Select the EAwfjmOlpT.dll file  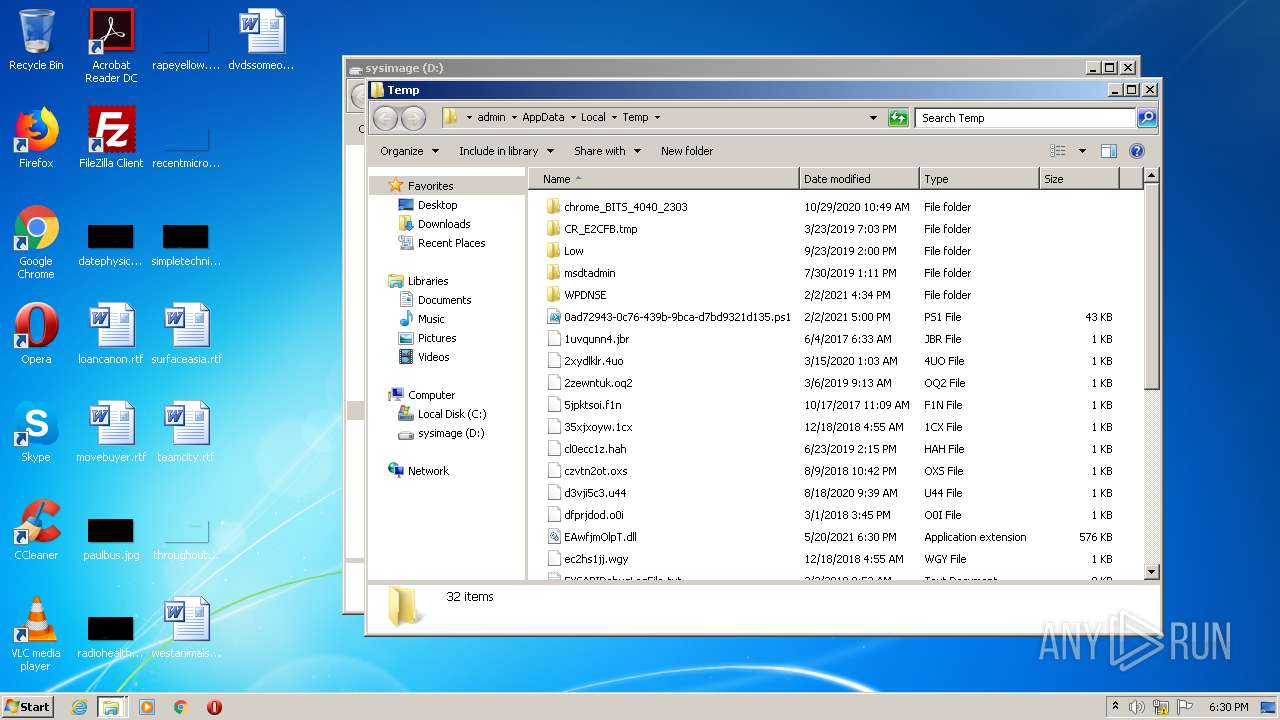coord(600,537)
